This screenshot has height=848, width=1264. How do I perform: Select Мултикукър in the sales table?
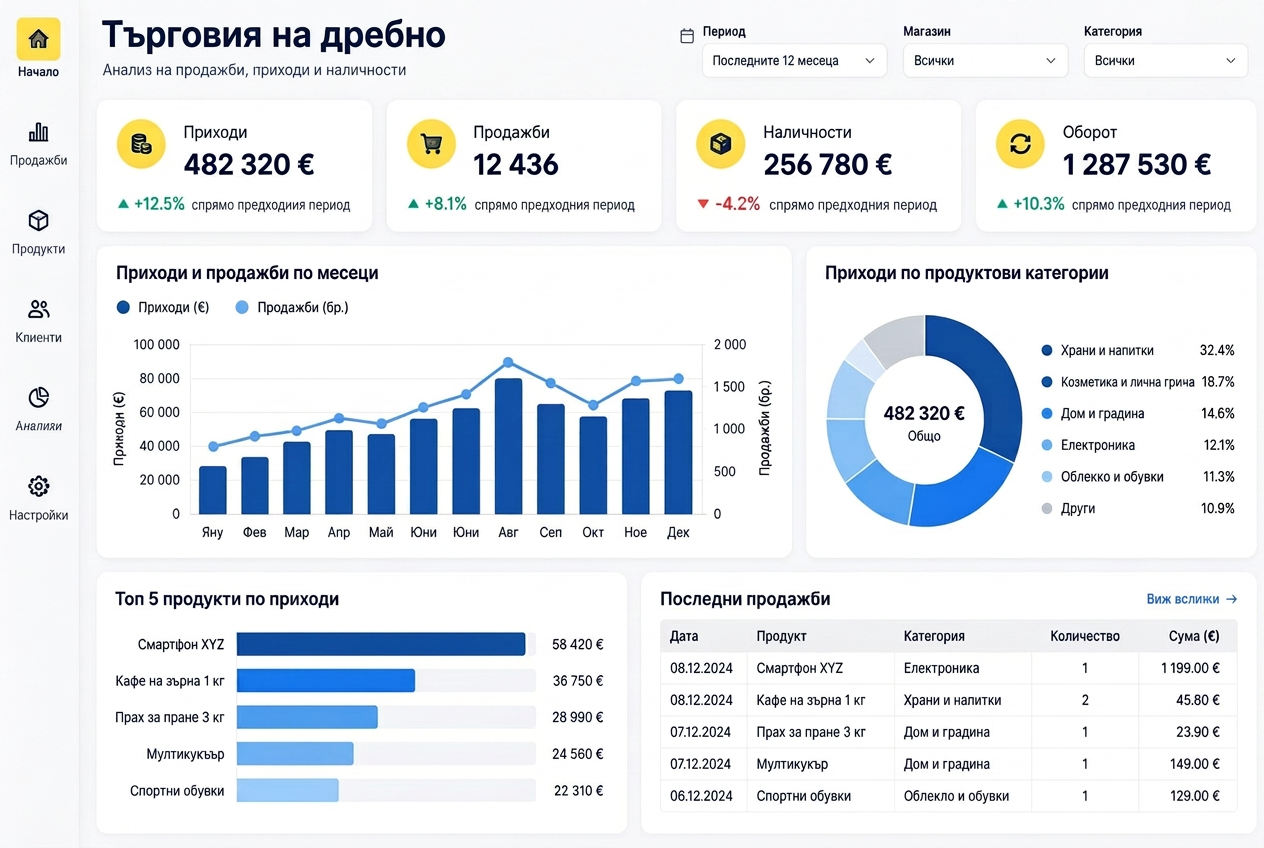(x=792, y=764)
